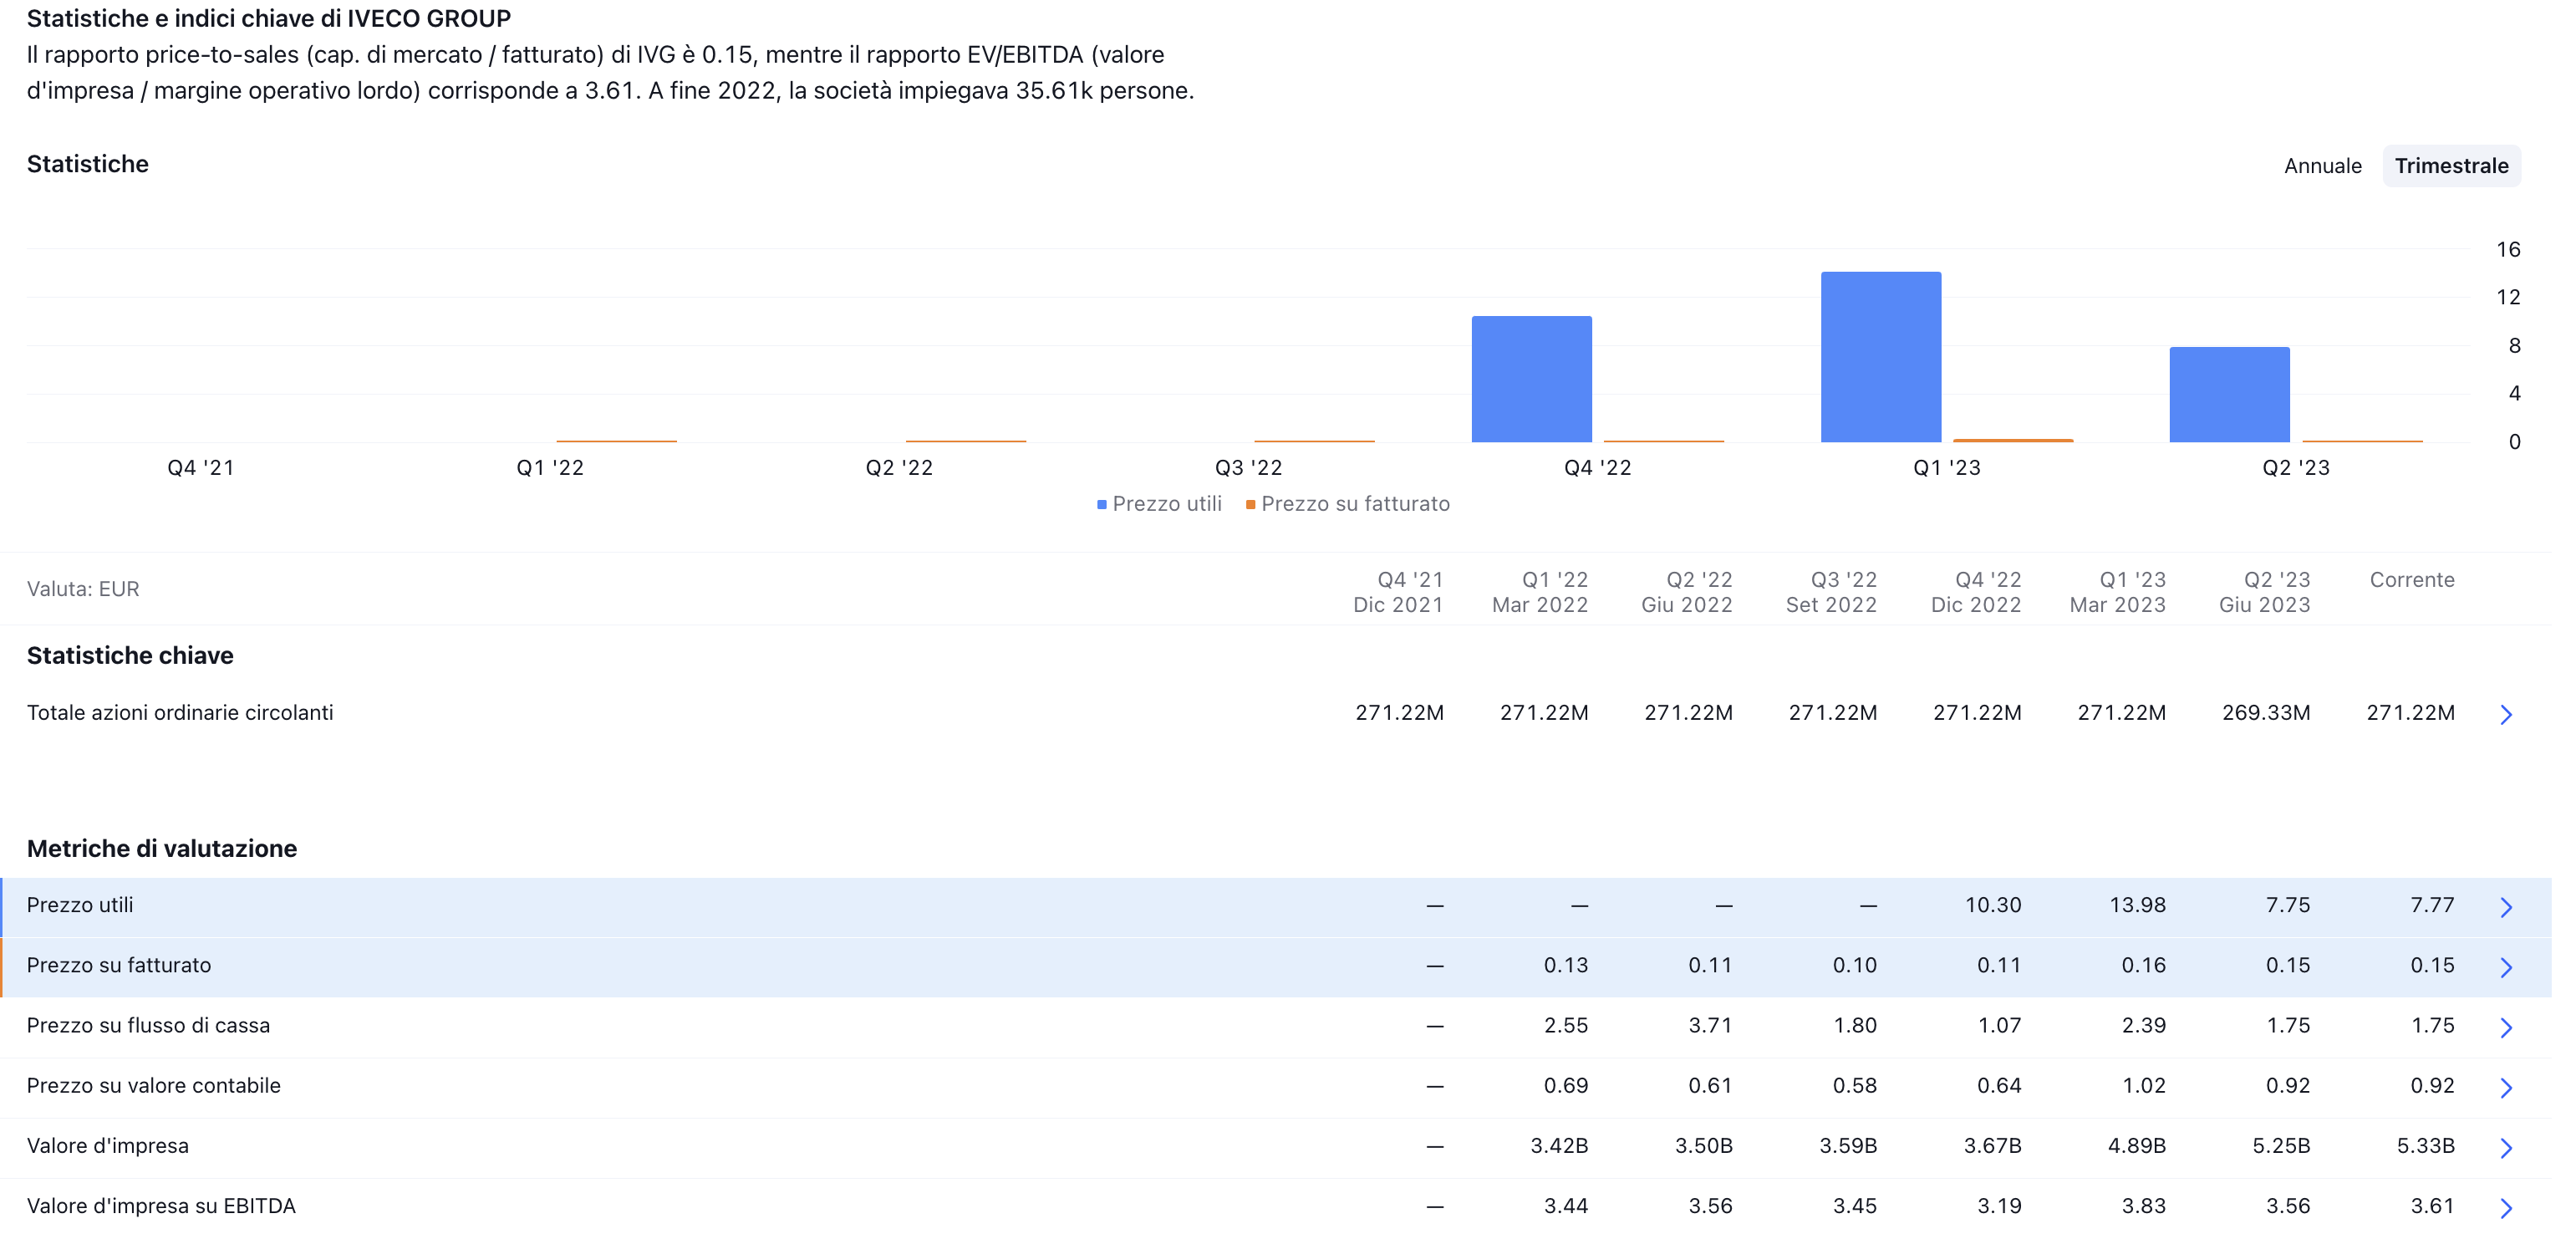Image resolution: width=2576 pixels, height=1234 pixels.
Task: Expand Prezzo su flusso di cassa chevron
Action: (2506, 1027)
